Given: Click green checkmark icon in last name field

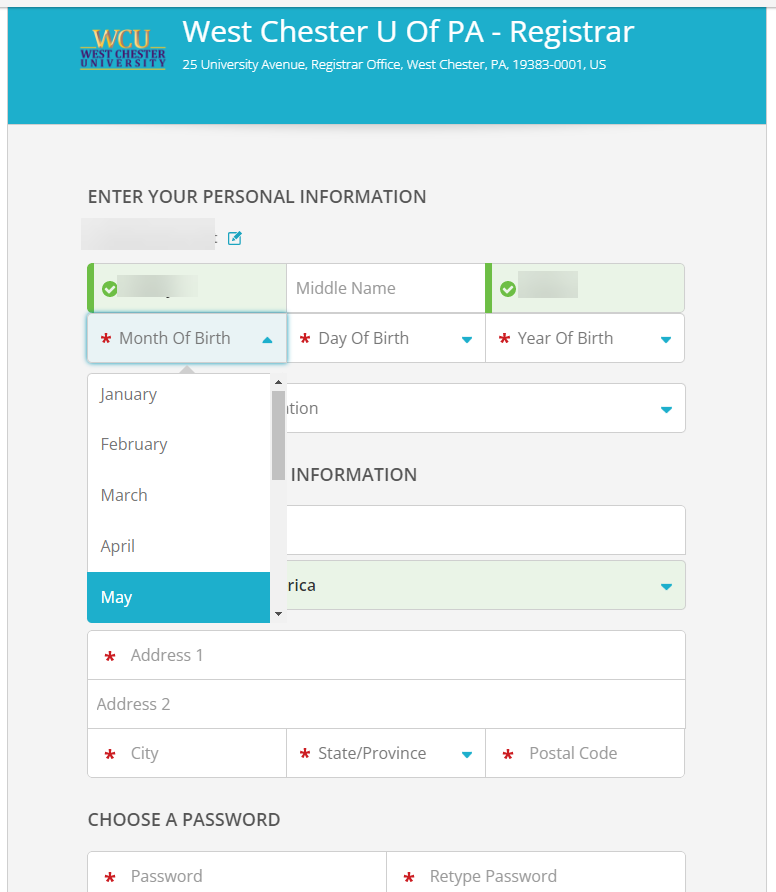Looking at the screenshot, I should click(x=508, y=289).
